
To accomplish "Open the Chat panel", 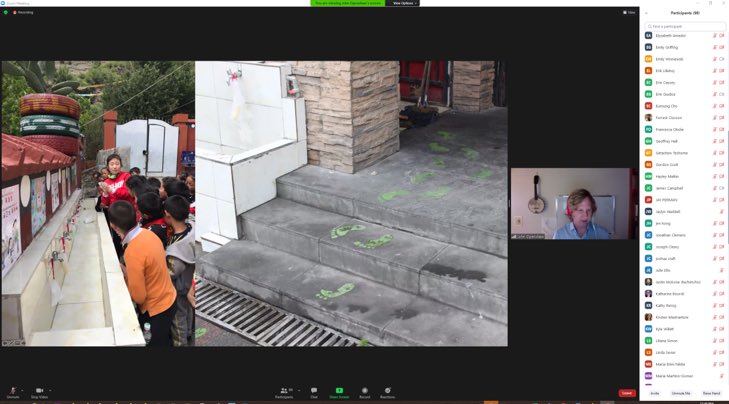I will (x=314, y=391).
